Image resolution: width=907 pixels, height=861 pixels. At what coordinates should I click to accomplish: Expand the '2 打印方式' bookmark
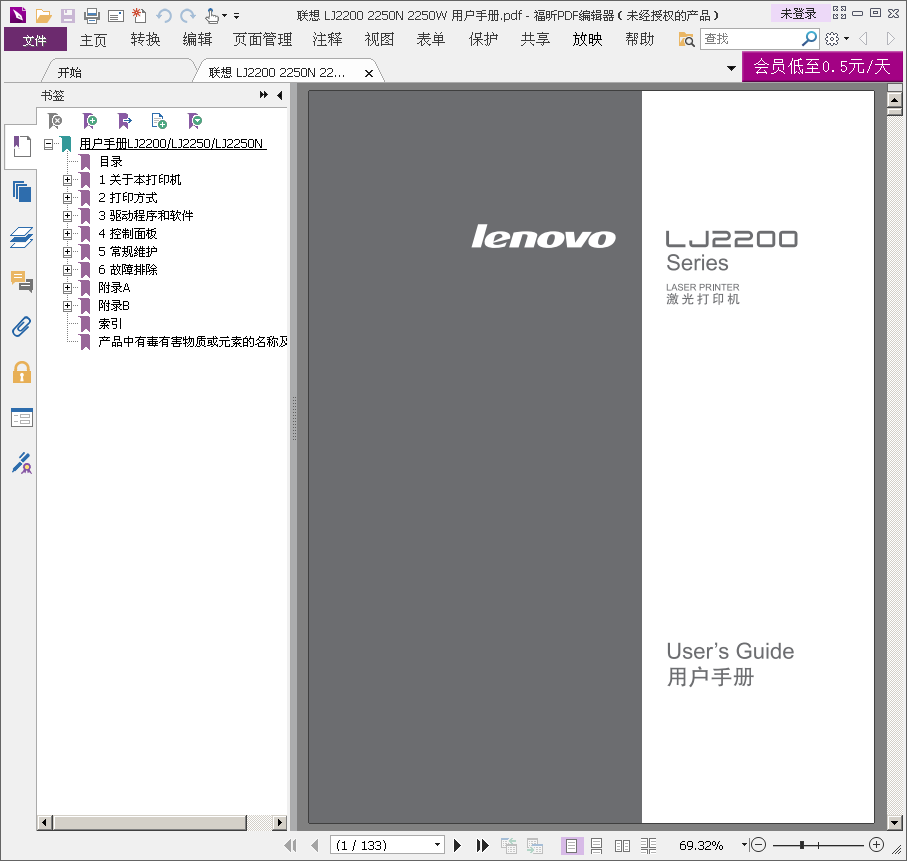pos(68,198)
